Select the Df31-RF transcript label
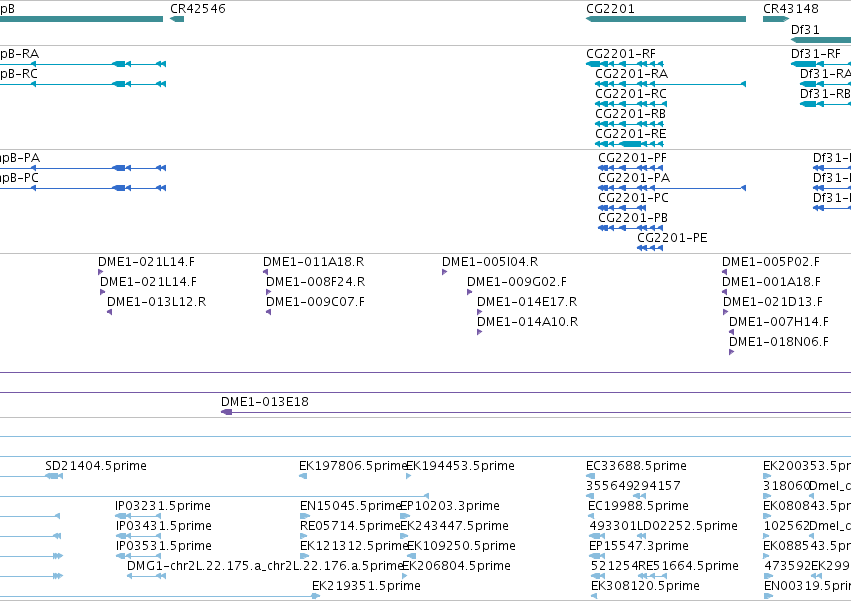The image size is (851, 601). pyautogui.click(x=816, y=54)
